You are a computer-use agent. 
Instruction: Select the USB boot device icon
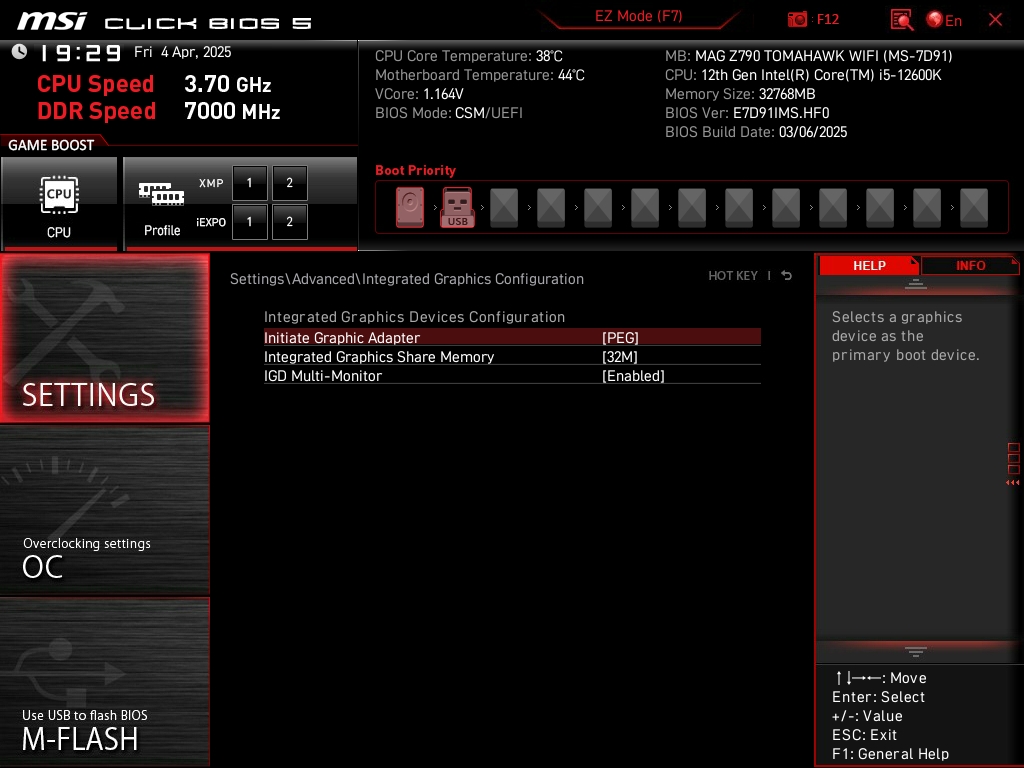click(457, 208)
